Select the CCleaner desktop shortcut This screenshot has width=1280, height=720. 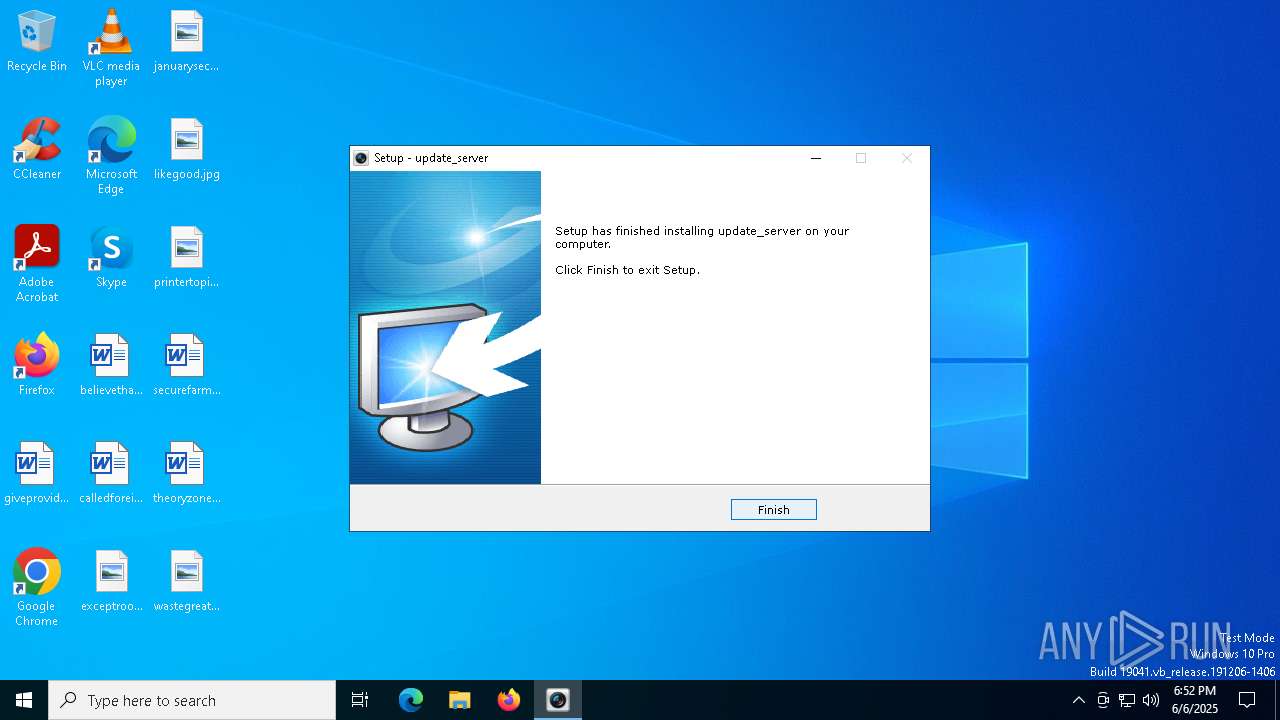pyautogui.click(x=37, y=150)
